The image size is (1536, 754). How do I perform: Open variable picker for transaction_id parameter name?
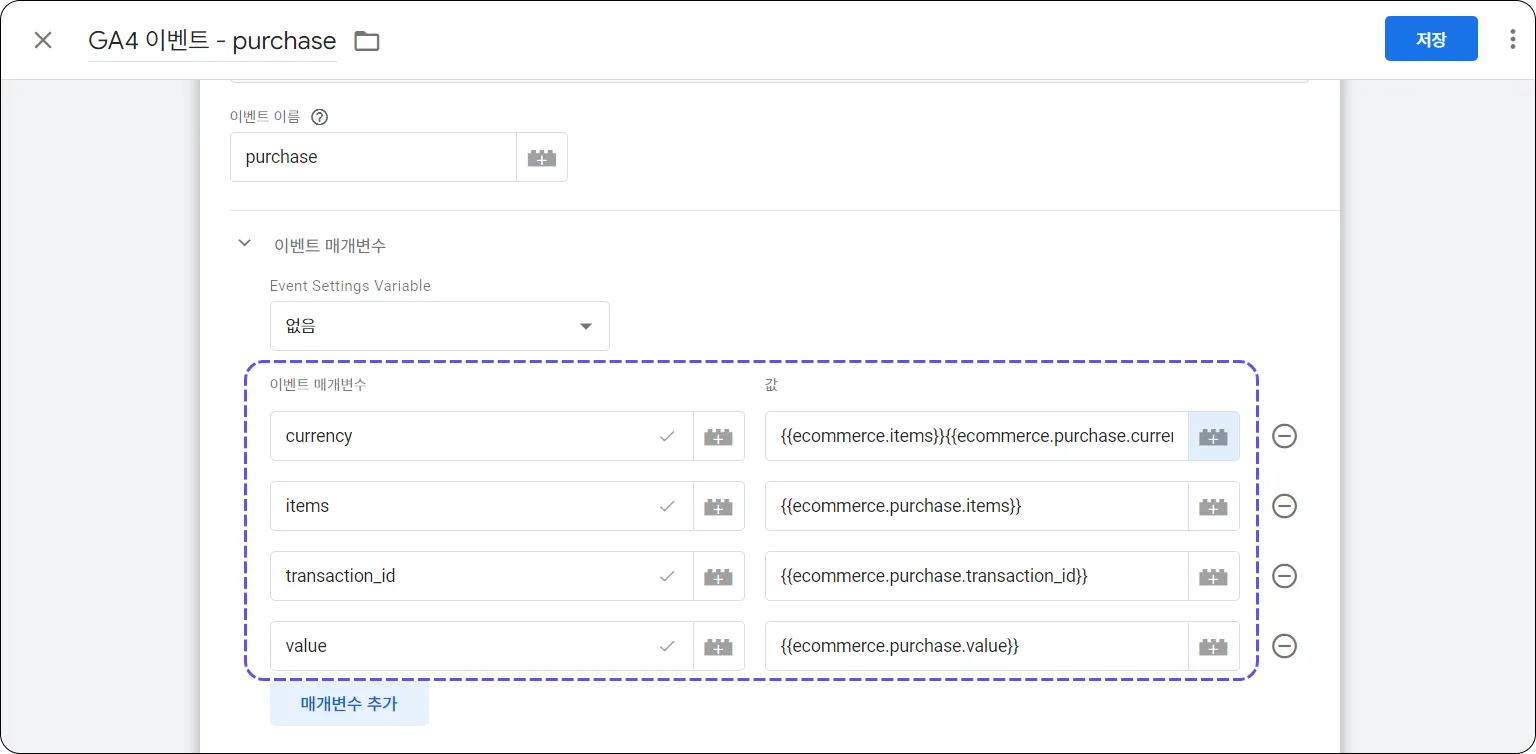718,576
